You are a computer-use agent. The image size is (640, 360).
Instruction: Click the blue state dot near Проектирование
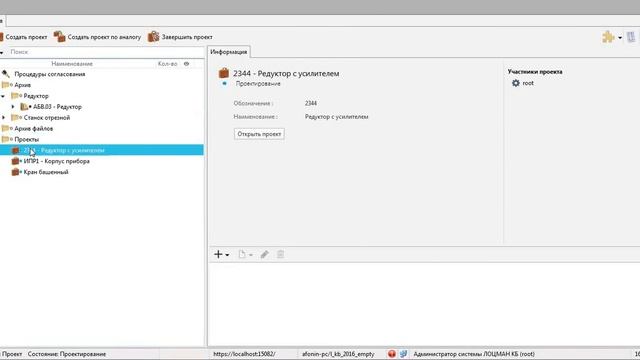click(224, 83)
